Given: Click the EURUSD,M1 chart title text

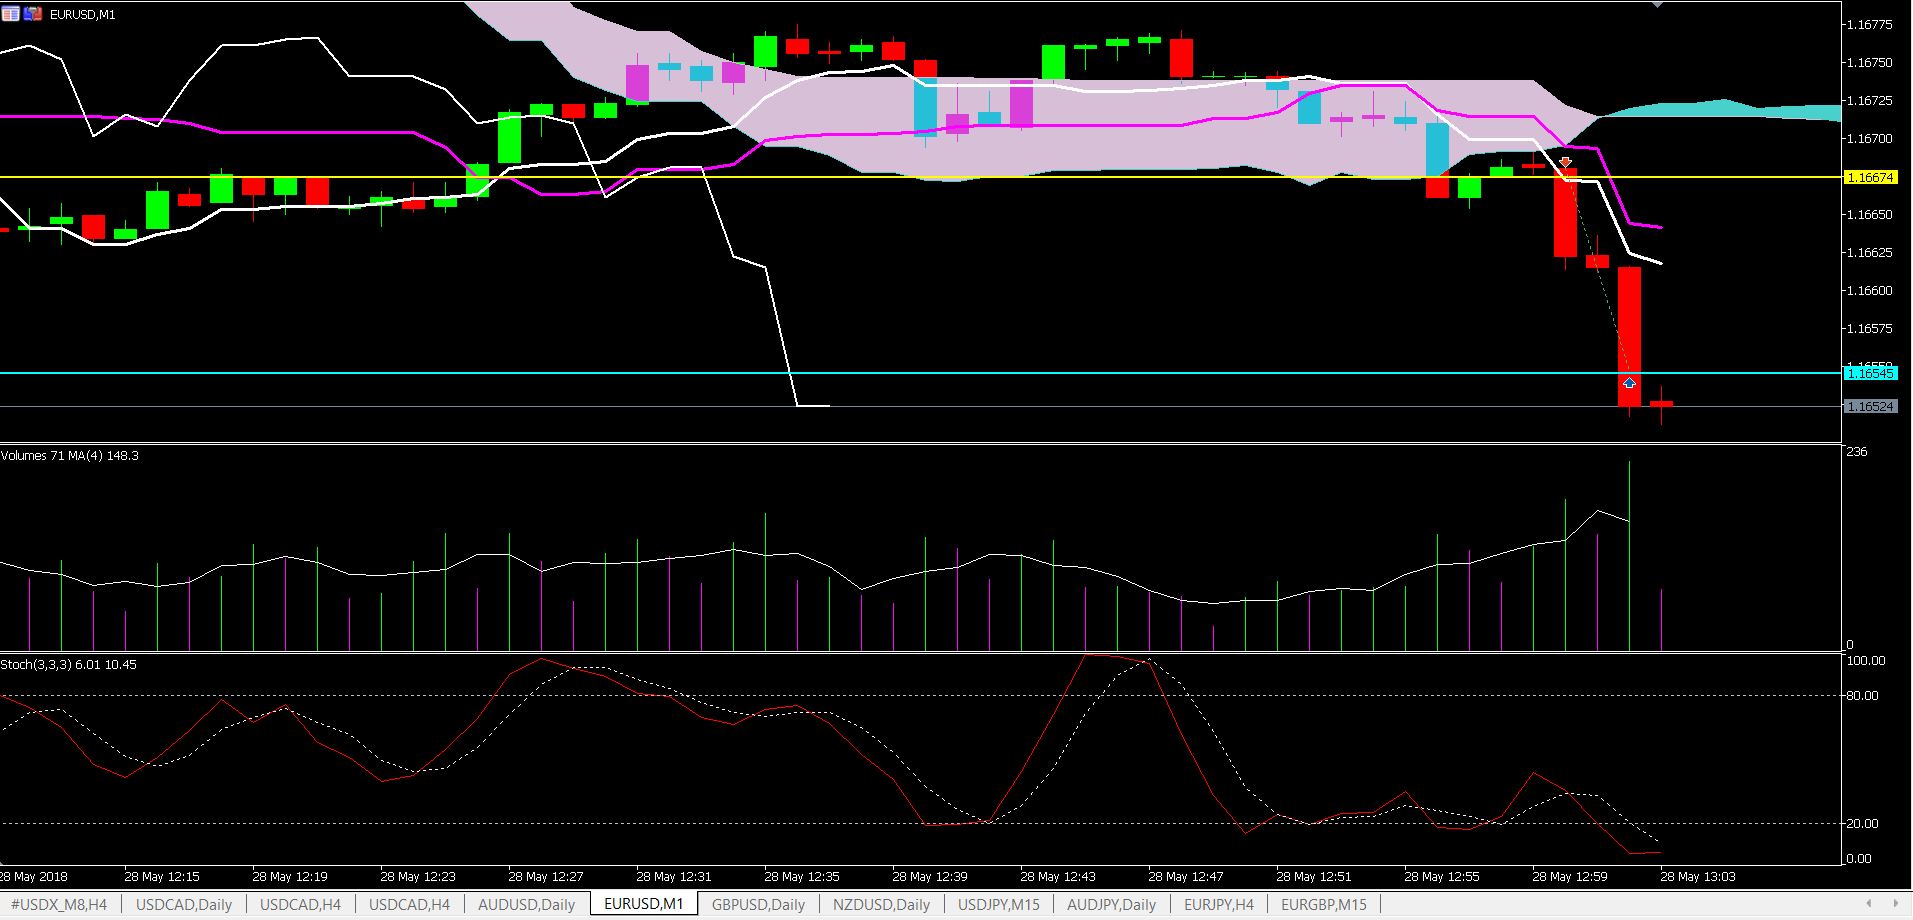Looking at the screenshot, I should point(82,15).
